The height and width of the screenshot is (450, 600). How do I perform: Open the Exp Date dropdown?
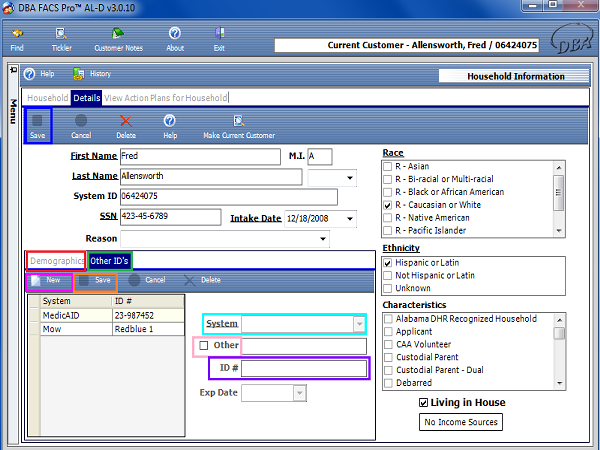tap(300, 393)
